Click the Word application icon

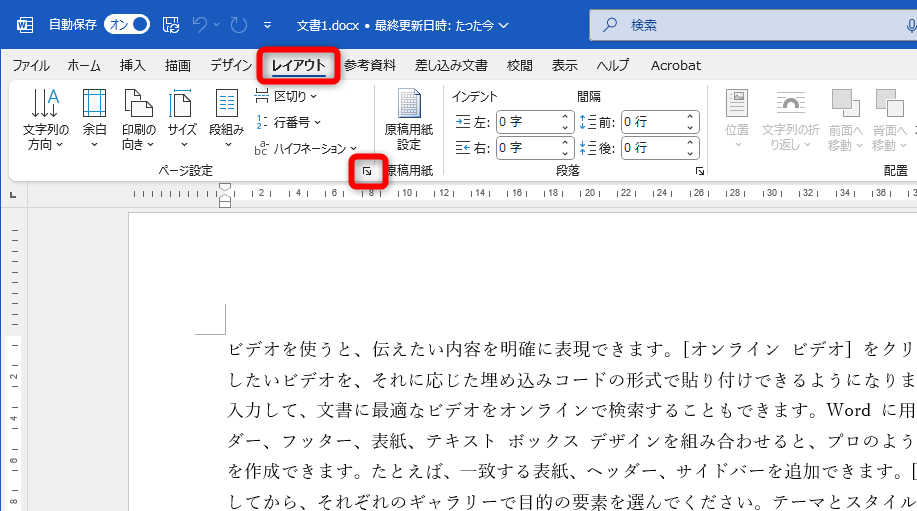point(25,25)
